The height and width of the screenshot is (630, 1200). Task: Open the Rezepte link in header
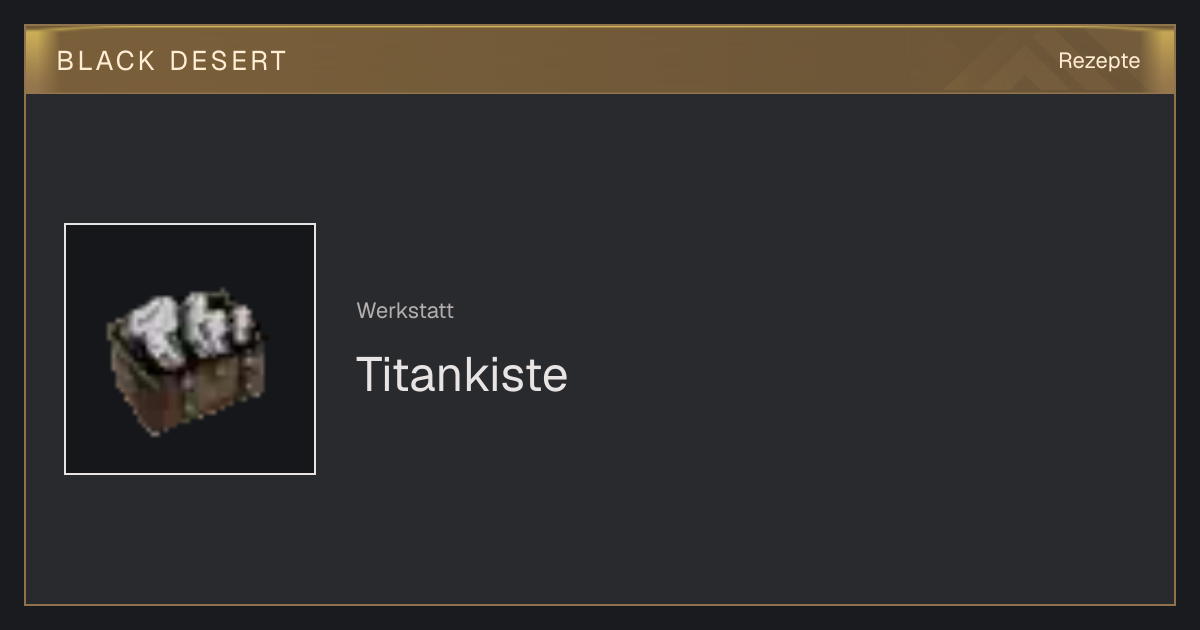[x=1099, y=60]
